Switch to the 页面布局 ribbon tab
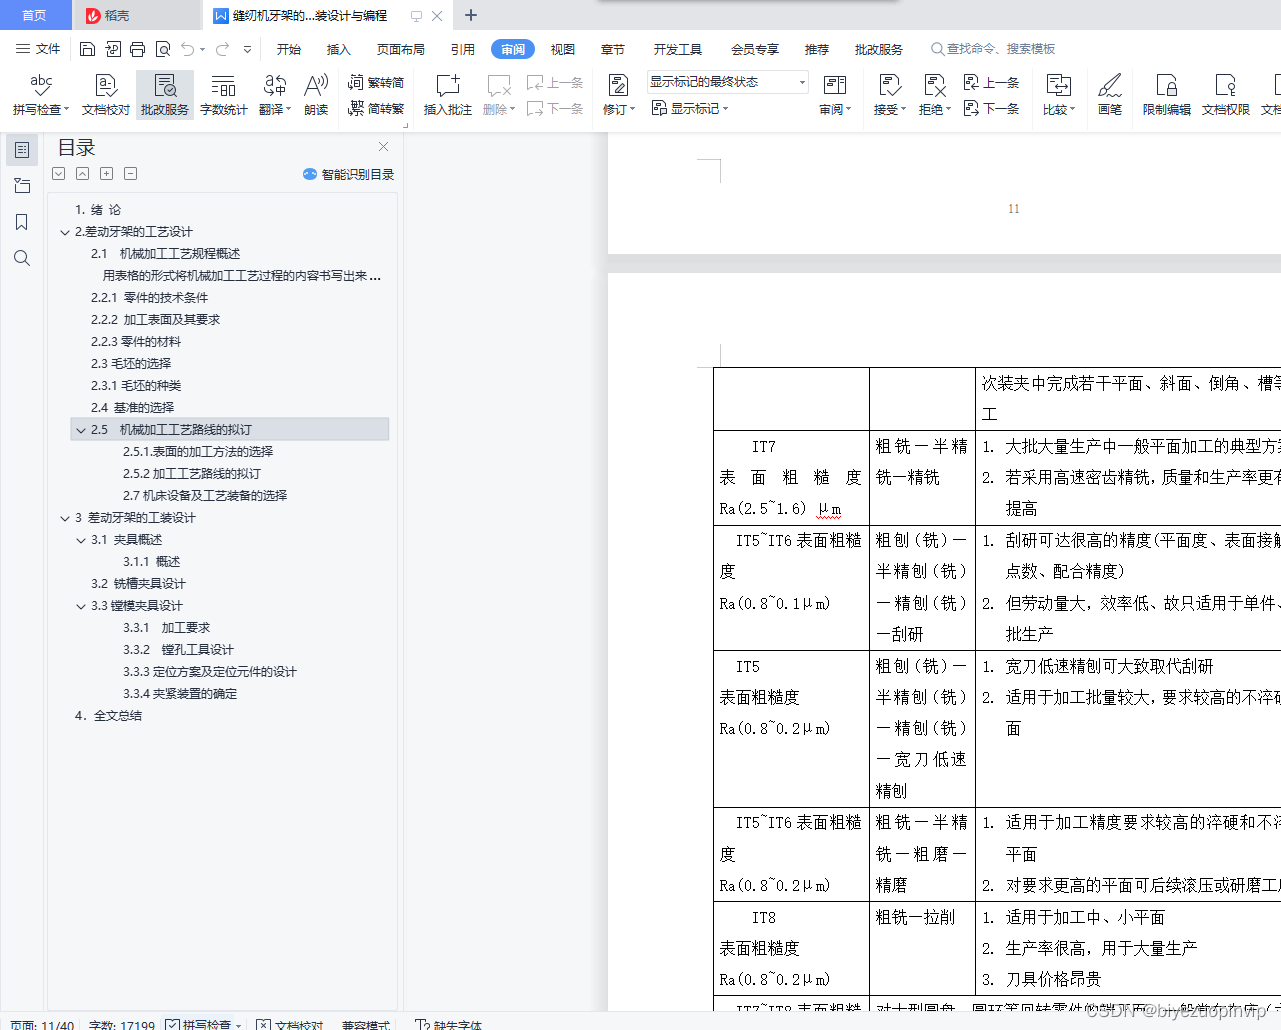Screen dimensions: 1281x1030 [x=401, y=49]
